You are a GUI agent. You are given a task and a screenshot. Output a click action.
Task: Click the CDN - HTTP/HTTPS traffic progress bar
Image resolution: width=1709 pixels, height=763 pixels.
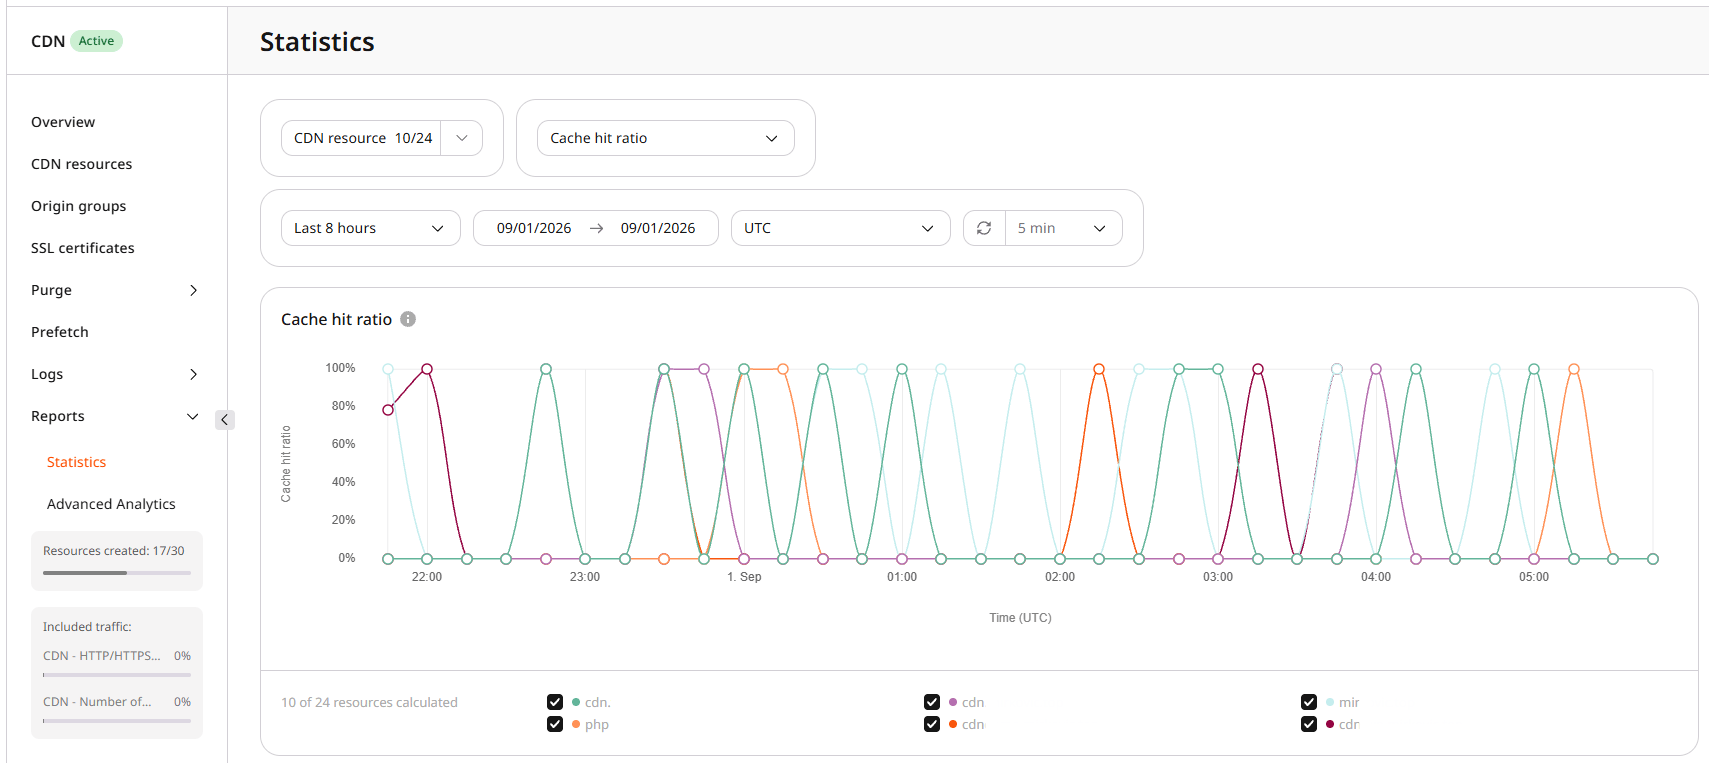pos(117,675)
